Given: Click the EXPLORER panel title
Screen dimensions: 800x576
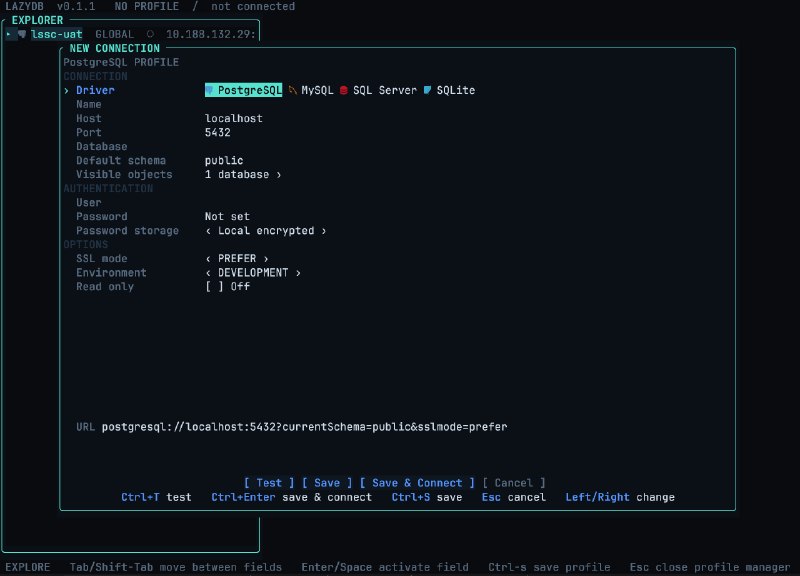Looking at the screenshot, I should [x=37, y=20].
